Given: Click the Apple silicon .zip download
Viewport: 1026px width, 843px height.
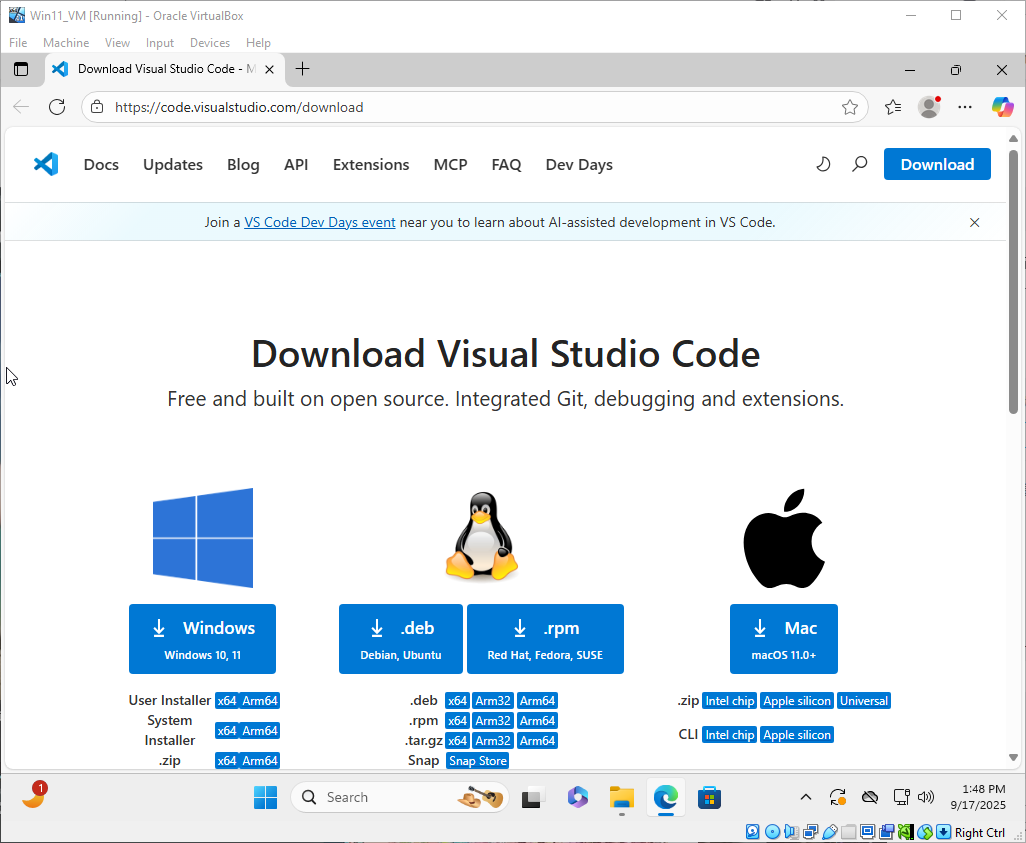Looking at the screenshot, I should point(797,701).
